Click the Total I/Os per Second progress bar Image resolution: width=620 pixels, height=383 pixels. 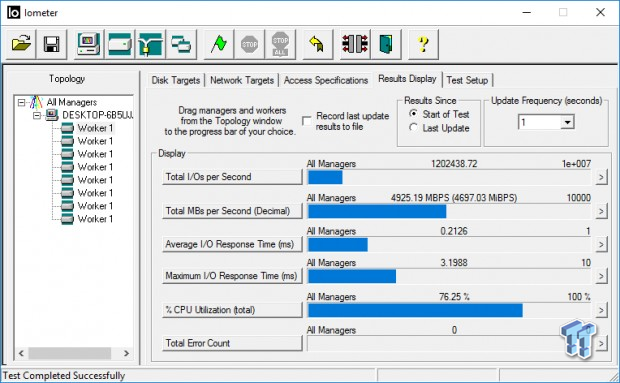click(449, 177)
